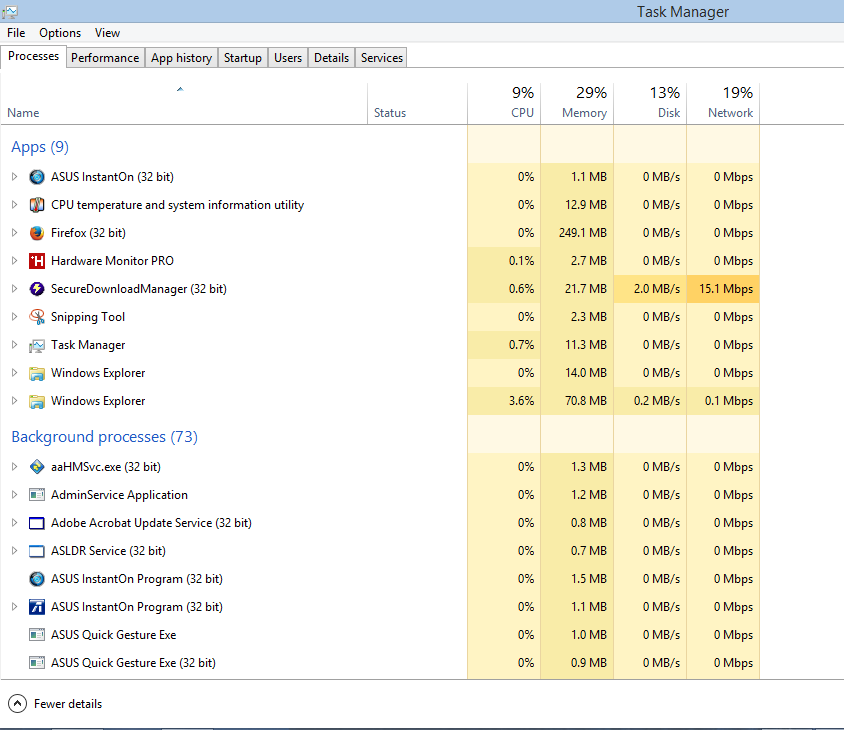Click the Task Manager title bar icon

(10, 11)
